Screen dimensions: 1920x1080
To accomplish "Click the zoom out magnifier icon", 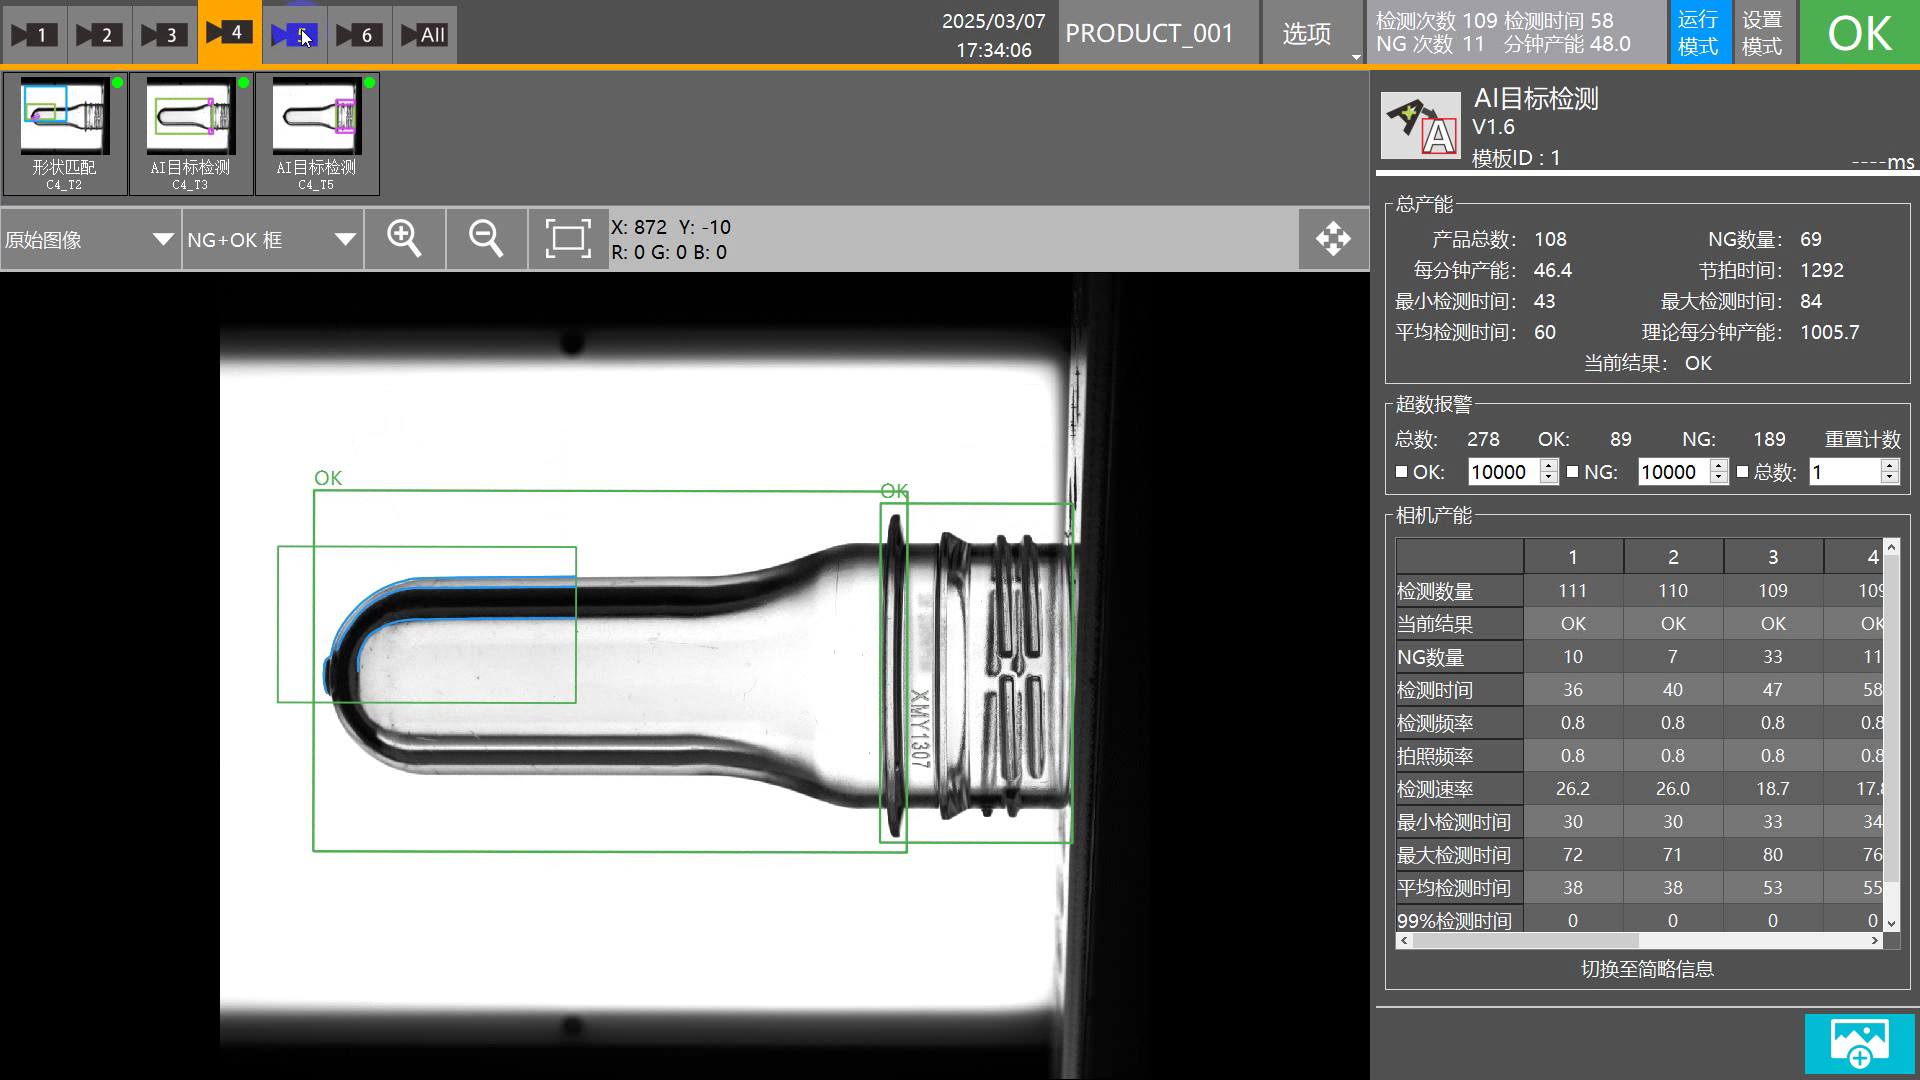I will coord(486,239).
